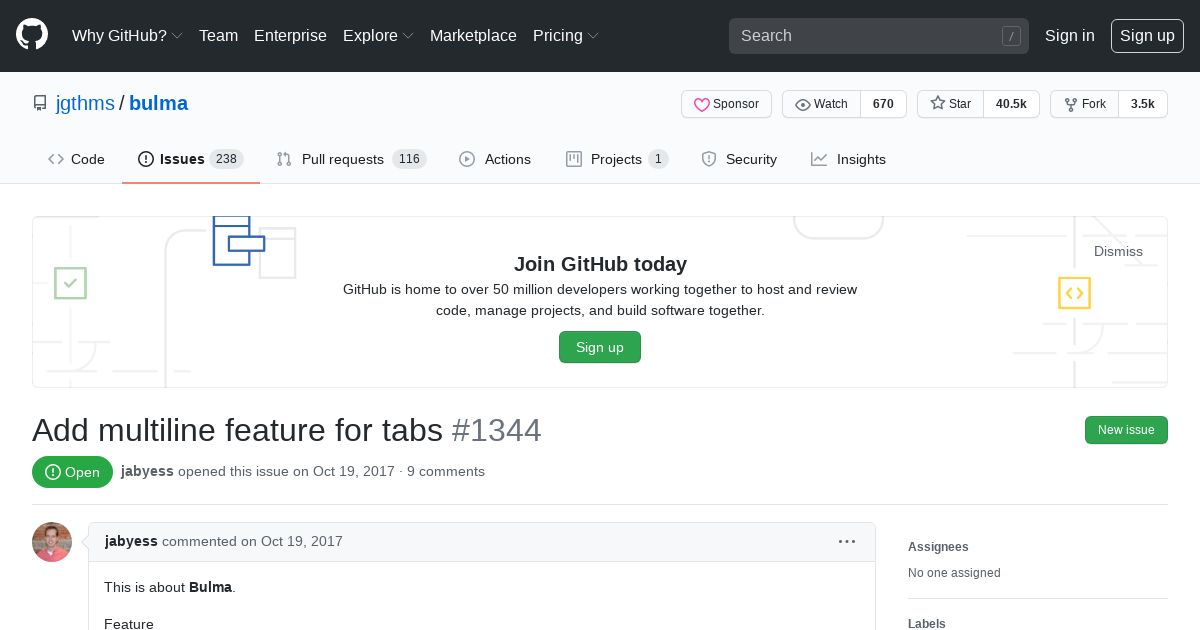Click Sign up in the header

point(1147,36)
